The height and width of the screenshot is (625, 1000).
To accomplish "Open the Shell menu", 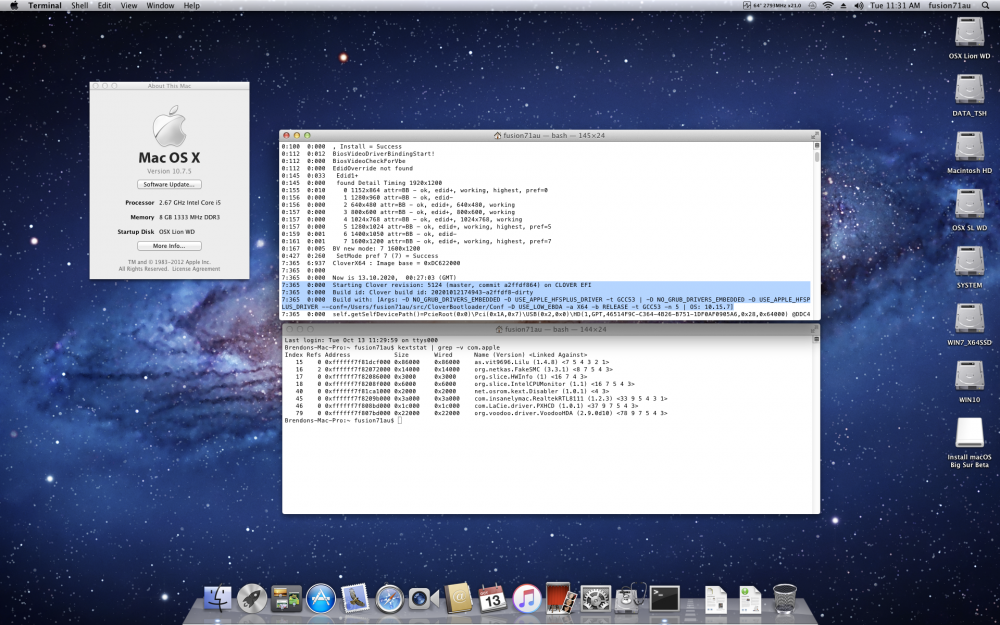I will [x=80, y=6].
